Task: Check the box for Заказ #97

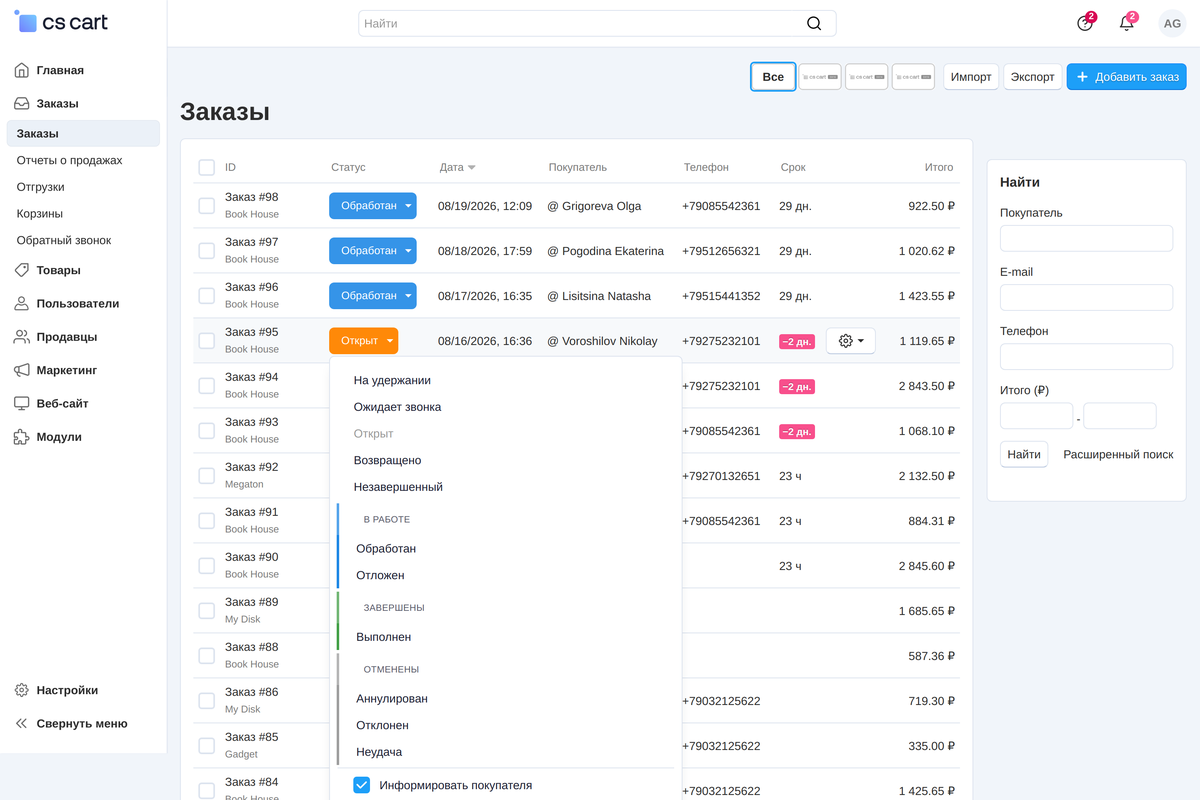Action: [207, 251]
